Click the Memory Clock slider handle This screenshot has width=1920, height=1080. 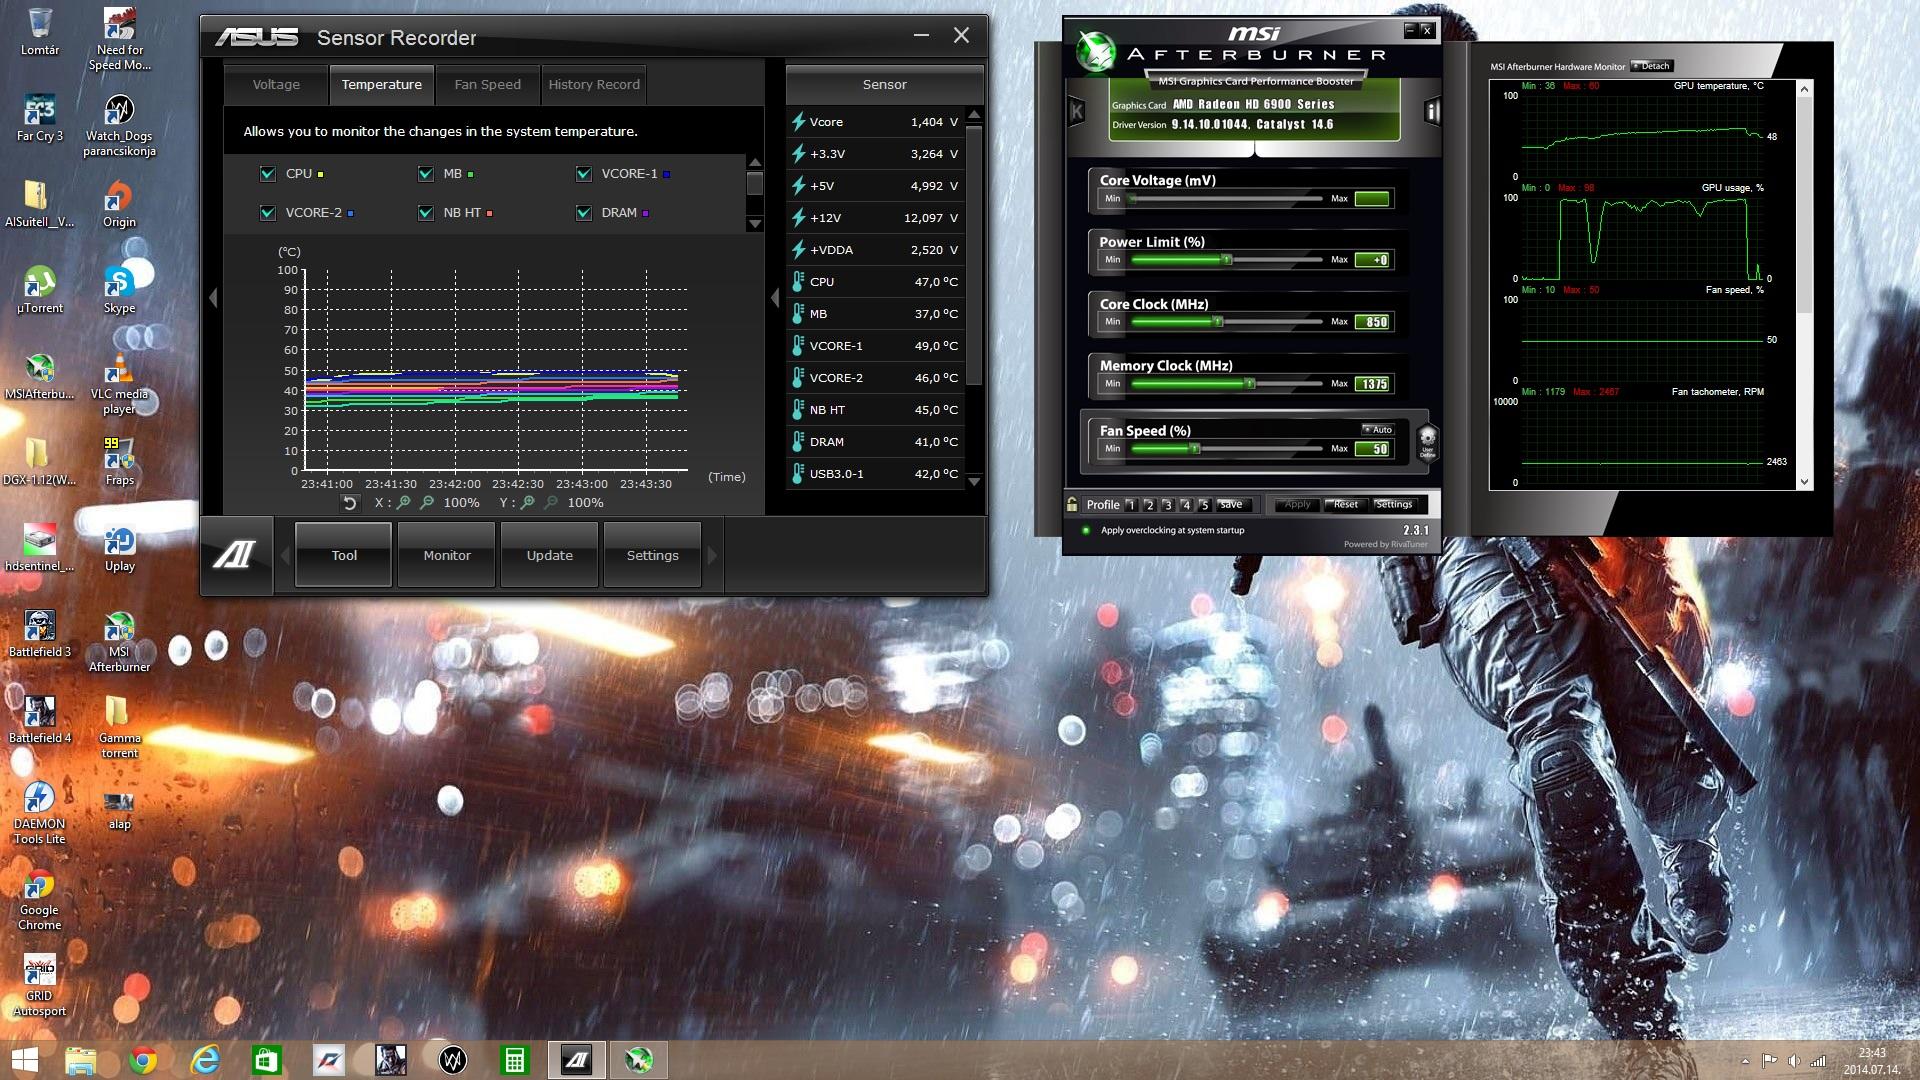tap(1249, 384)
